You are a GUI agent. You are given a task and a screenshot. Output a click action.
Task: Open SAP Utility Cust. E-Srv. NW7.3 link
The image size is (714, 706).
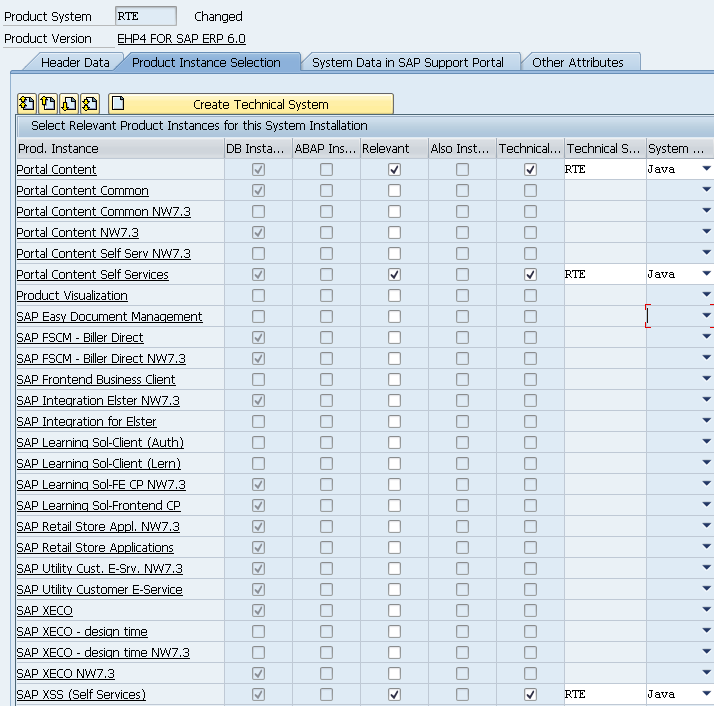point(99,568)
